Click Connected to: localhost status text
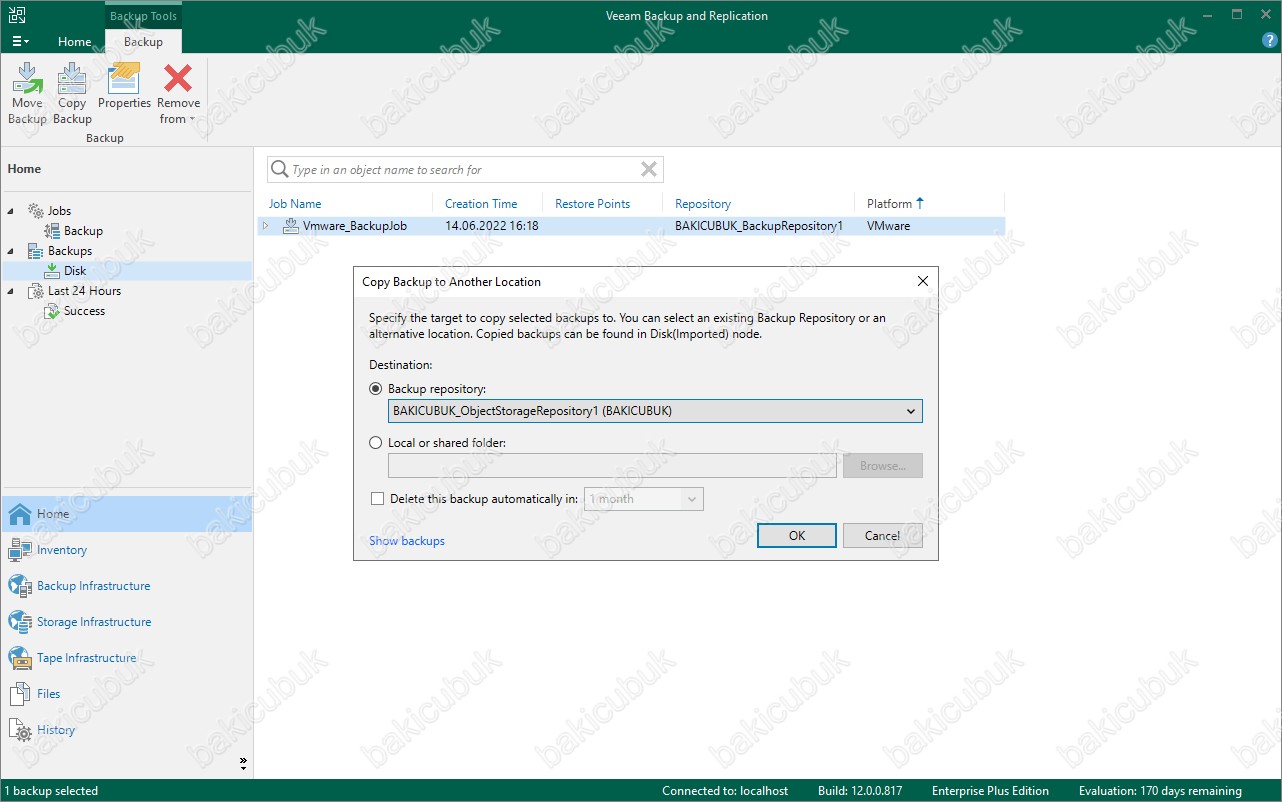The height and width of the screenshot is (802, 1282). 725,791
